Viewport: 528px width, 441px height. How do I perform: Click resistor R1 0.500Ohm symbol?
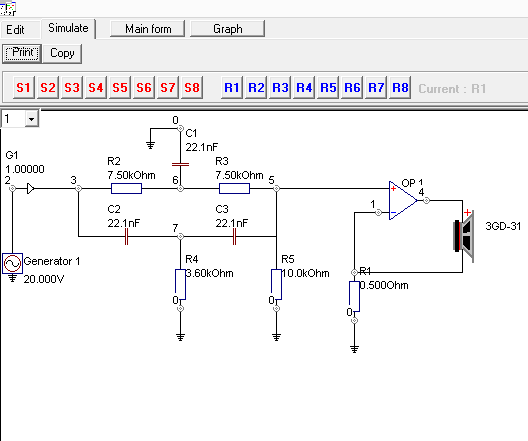[x=354, y=297]
